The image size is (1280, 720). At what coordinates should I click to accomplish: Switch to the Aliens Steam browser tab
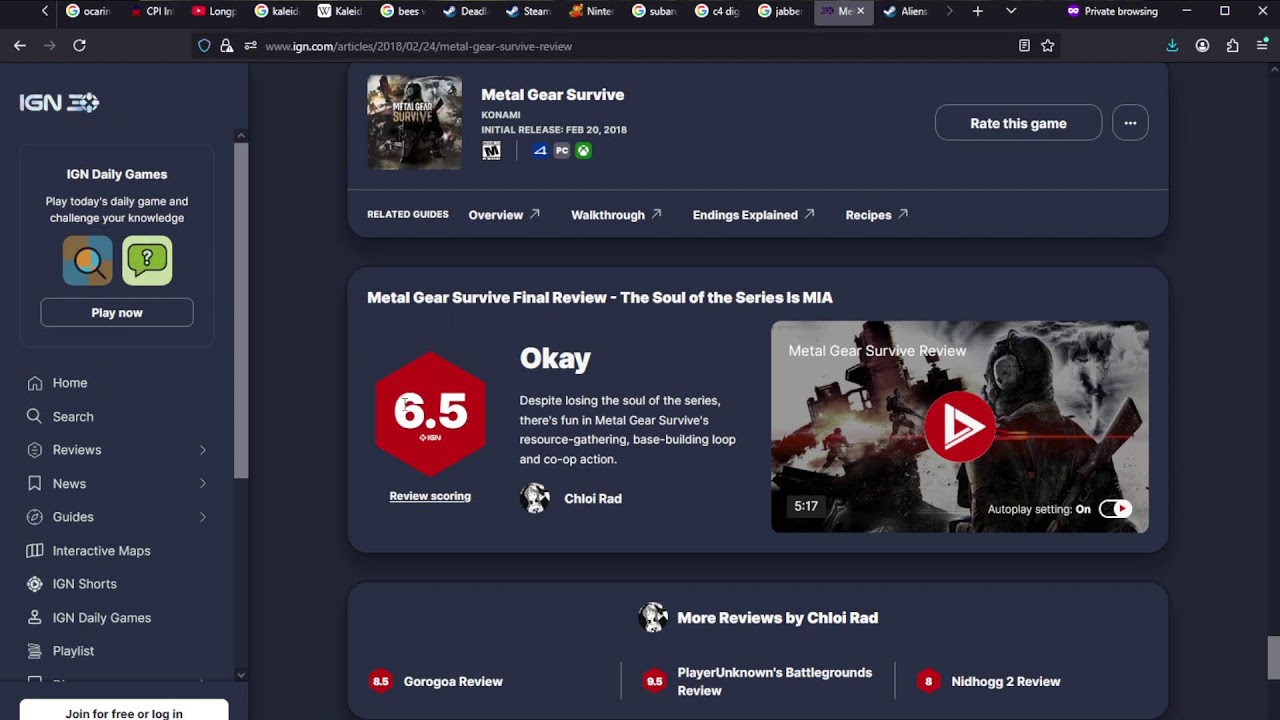coord(905,11)
